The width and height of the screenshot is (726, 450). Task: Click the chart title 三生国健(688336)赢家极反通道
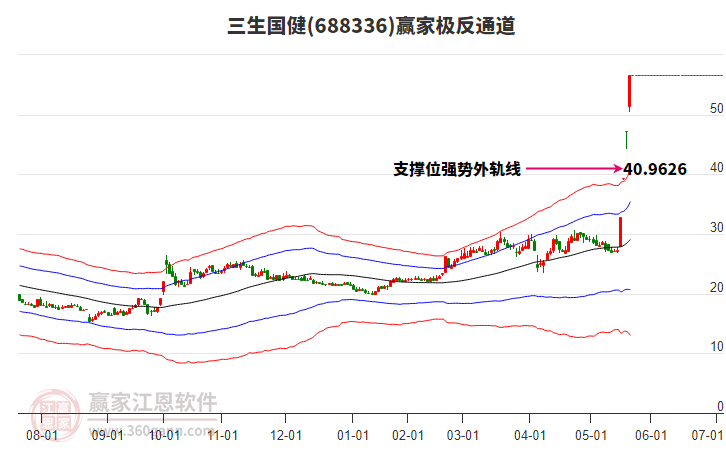click(371, 25)
